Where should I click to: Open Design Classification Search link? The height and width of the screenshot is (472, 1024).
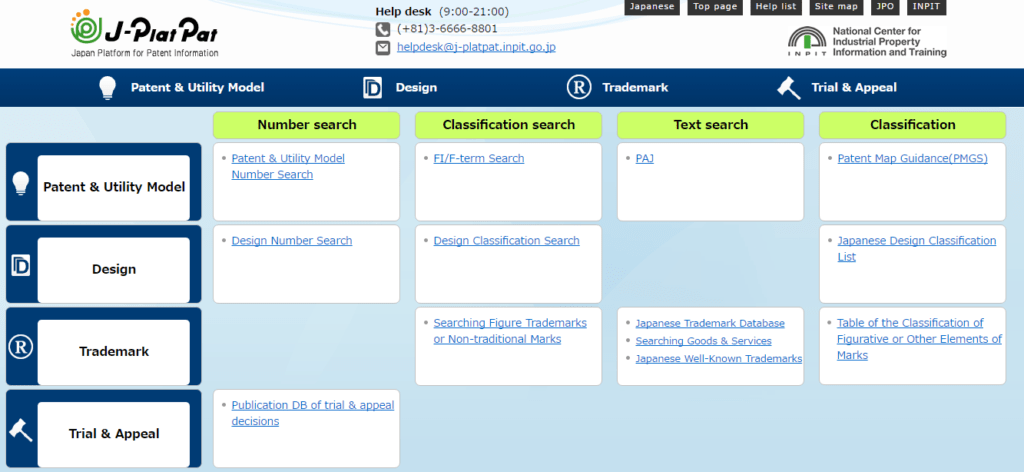506,241
